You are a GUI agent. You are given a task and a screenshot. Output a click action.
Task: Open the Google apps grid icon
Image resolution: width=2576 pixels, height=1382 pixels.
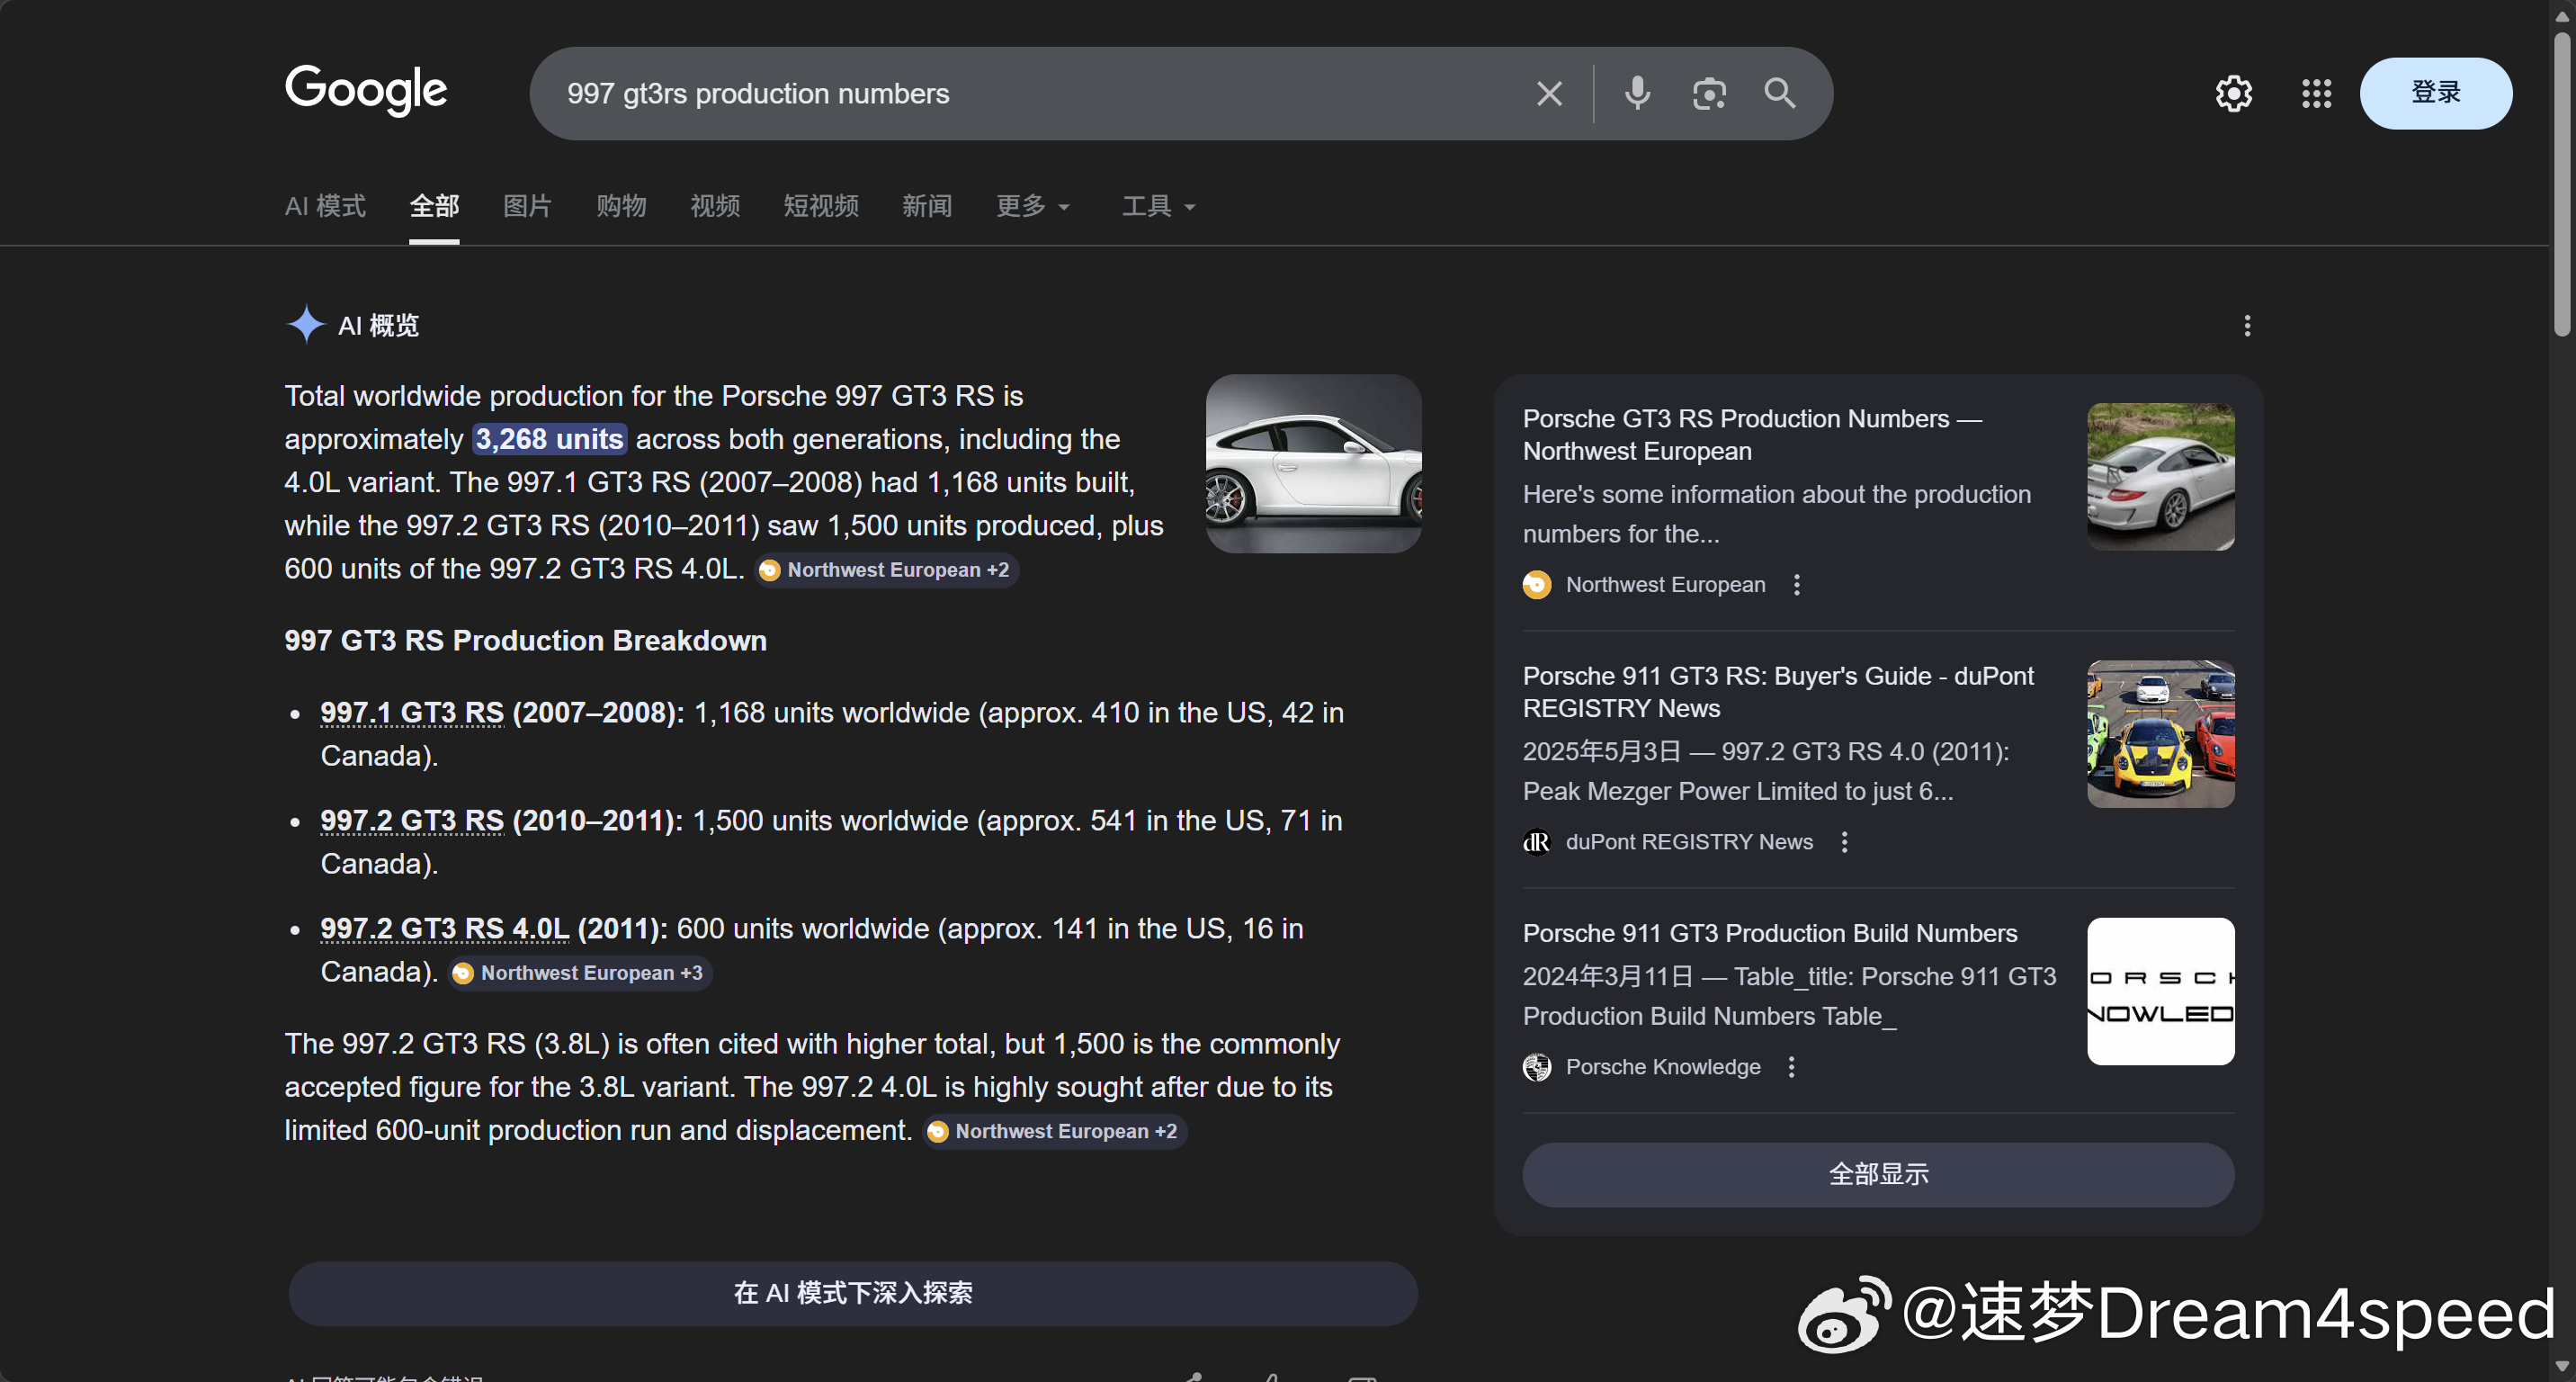point(2316,94)
